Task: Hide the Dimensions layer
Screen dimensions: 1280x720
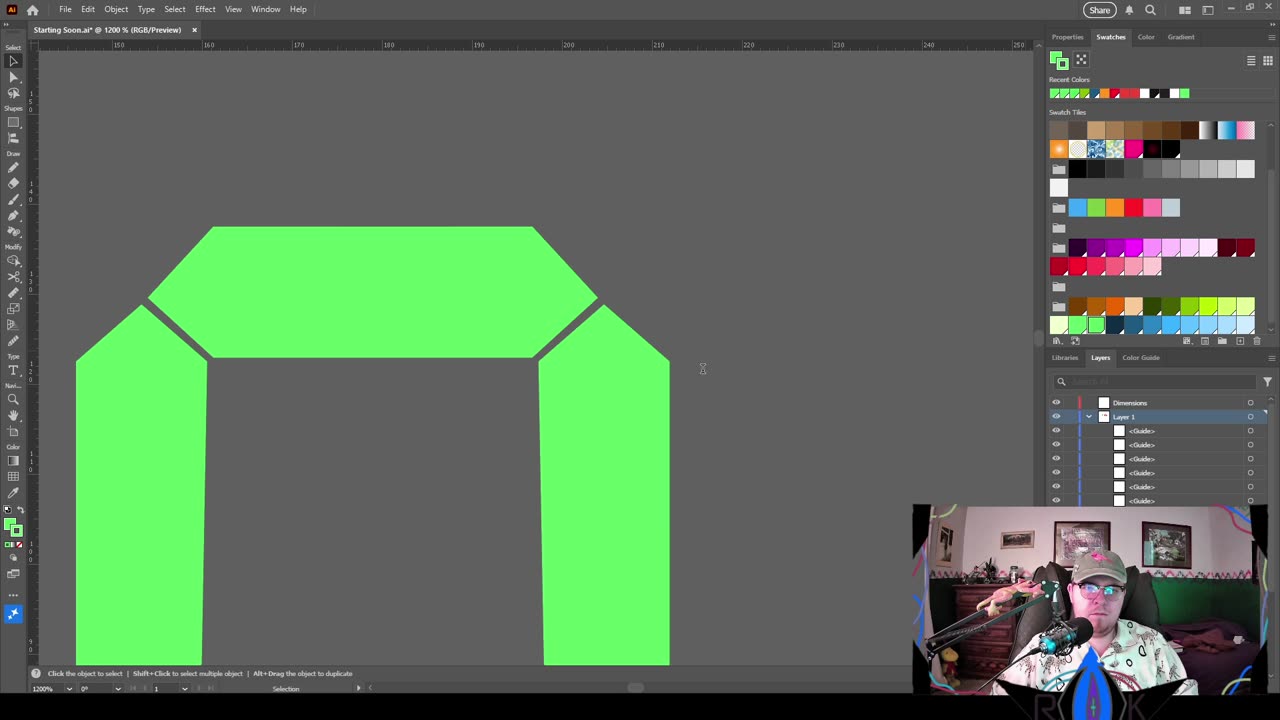Action: (1056, 403)
